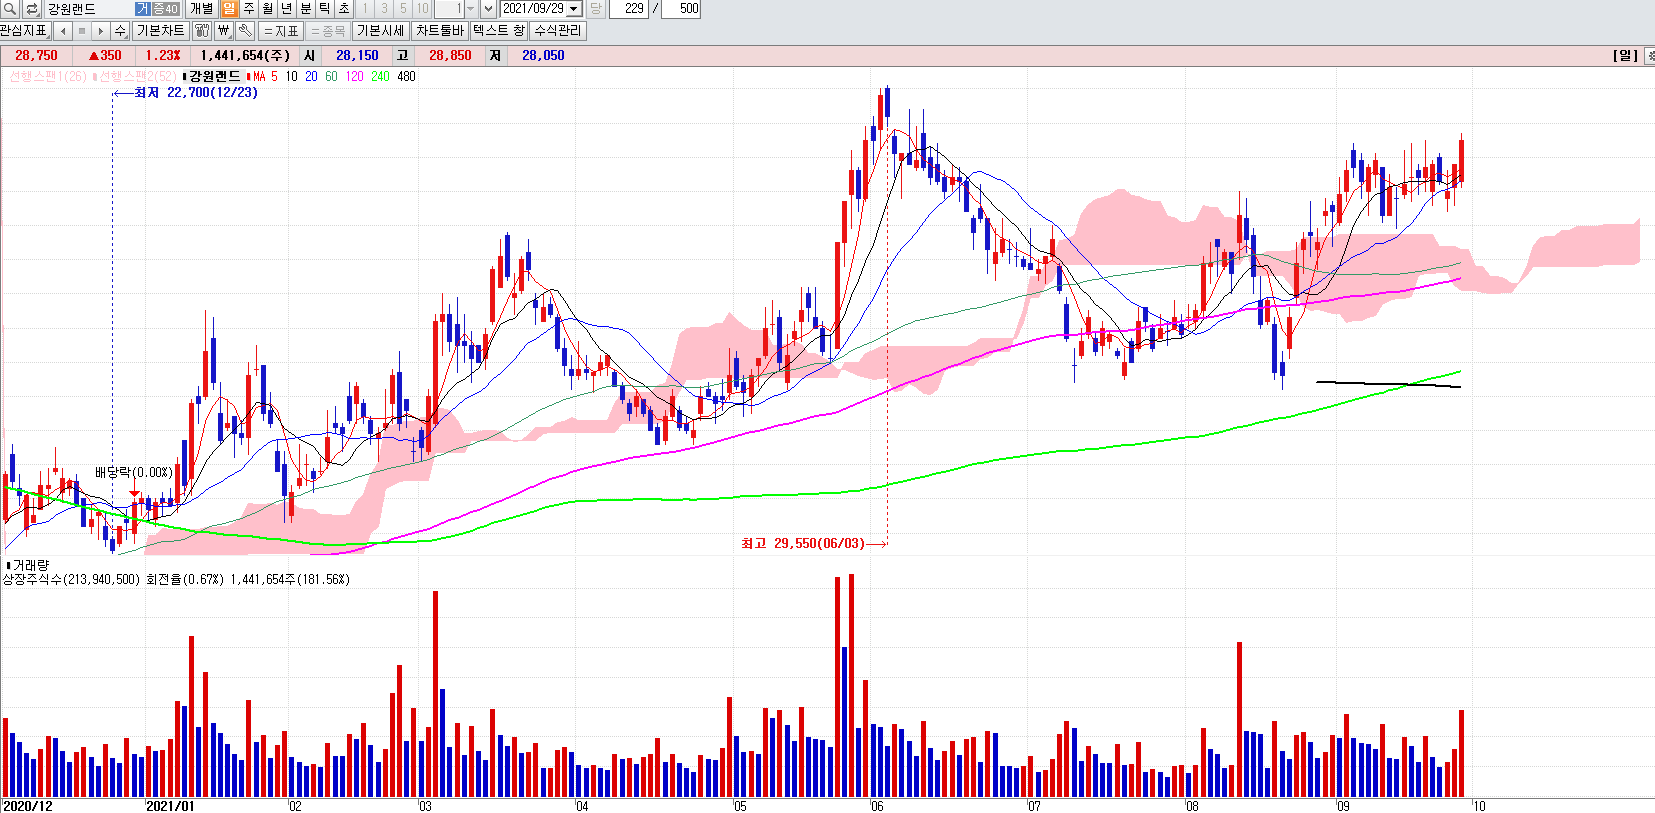Click the MA 480 legend label
The width and height of the screenshot is (1655, 813).
[x=406, y=76]
